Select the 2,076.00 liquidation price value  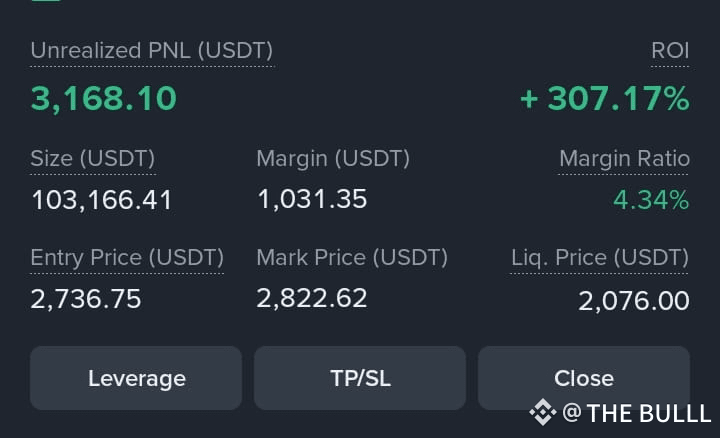tap(634, 301)
